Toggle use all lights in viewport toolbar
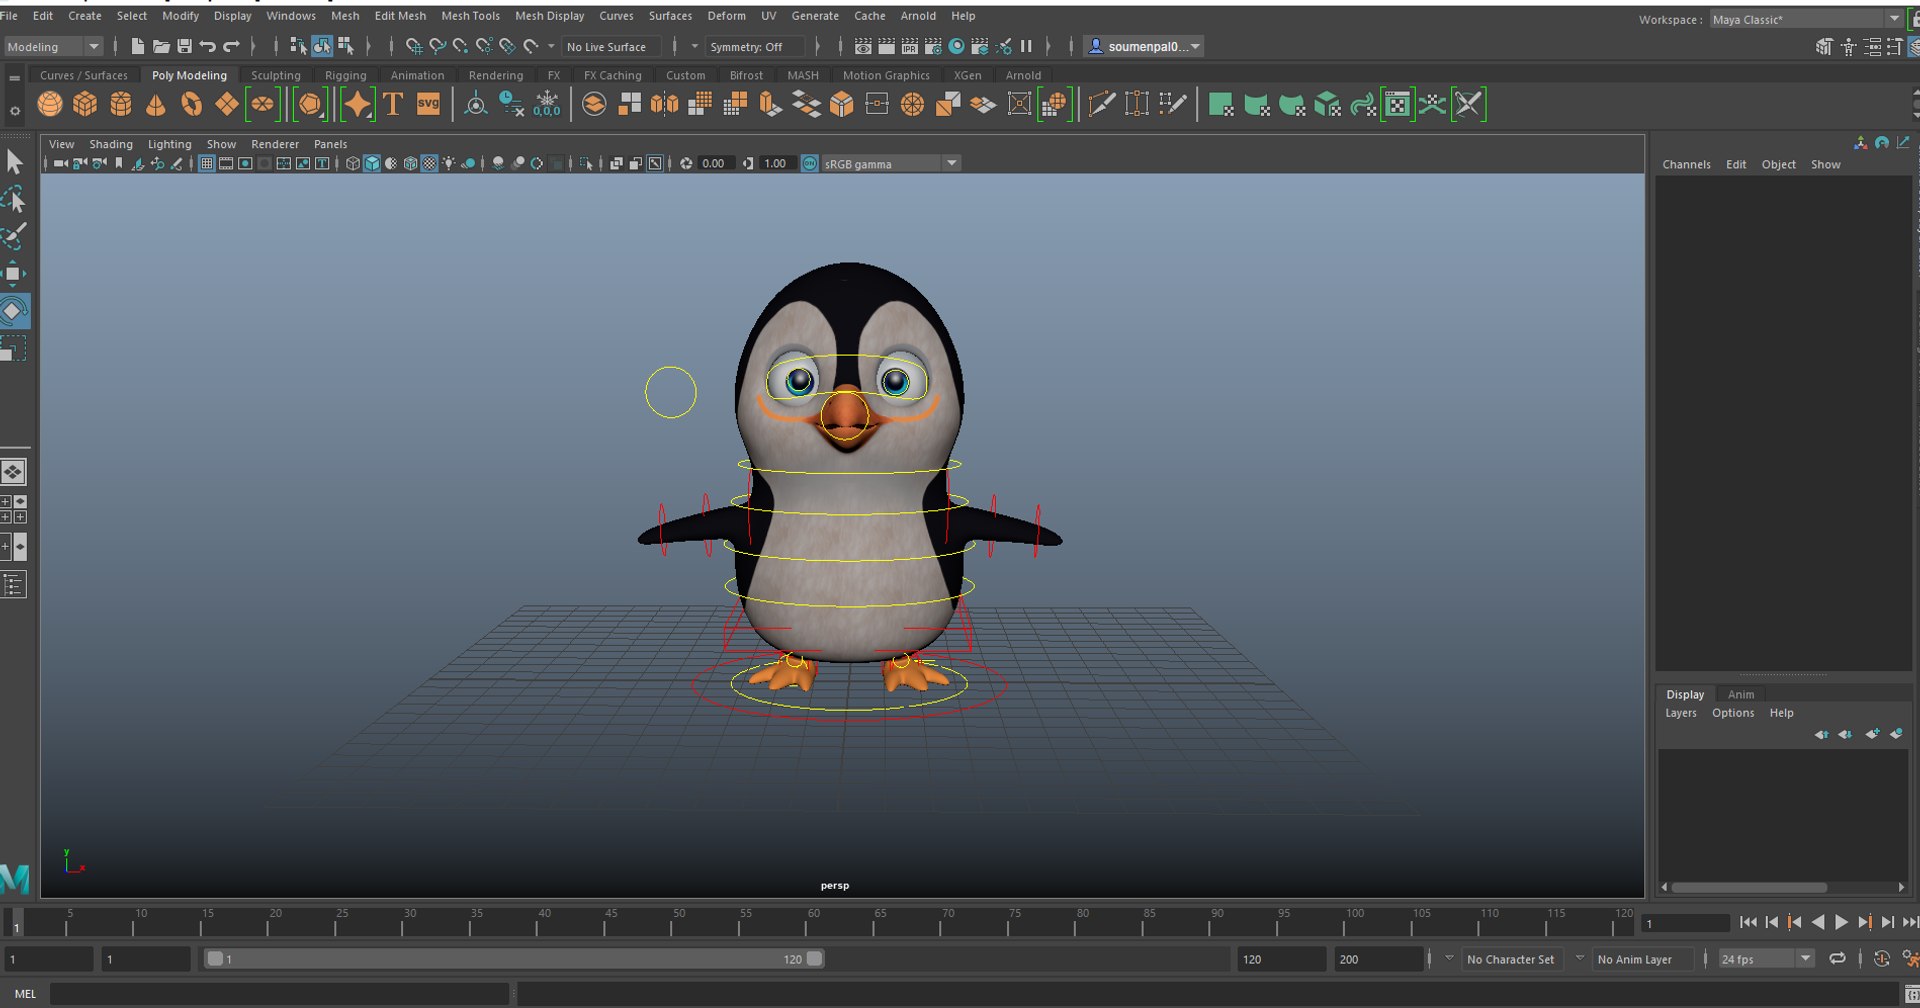Viewport: 1920px width, 1008px height. (448, 163)
